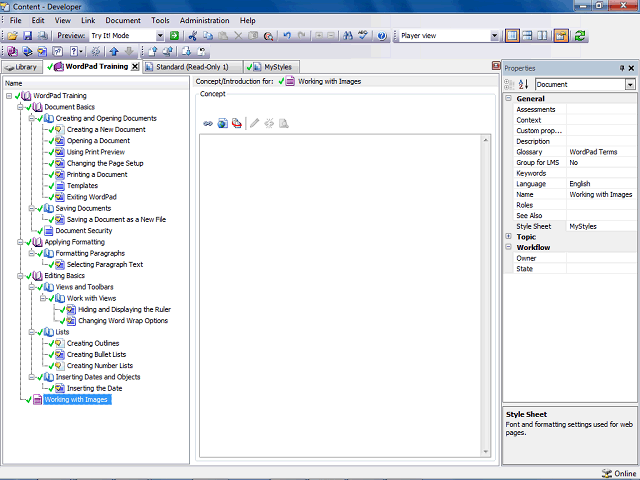Click the Online status indicator
640x480 pixels.
point(619,473)
